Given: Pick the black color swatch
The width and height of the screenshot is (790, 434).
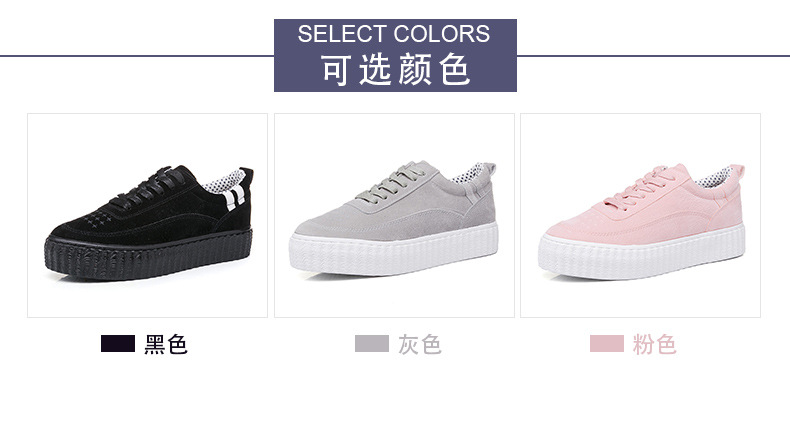Looking at the screenshot, I should (118, 343).
